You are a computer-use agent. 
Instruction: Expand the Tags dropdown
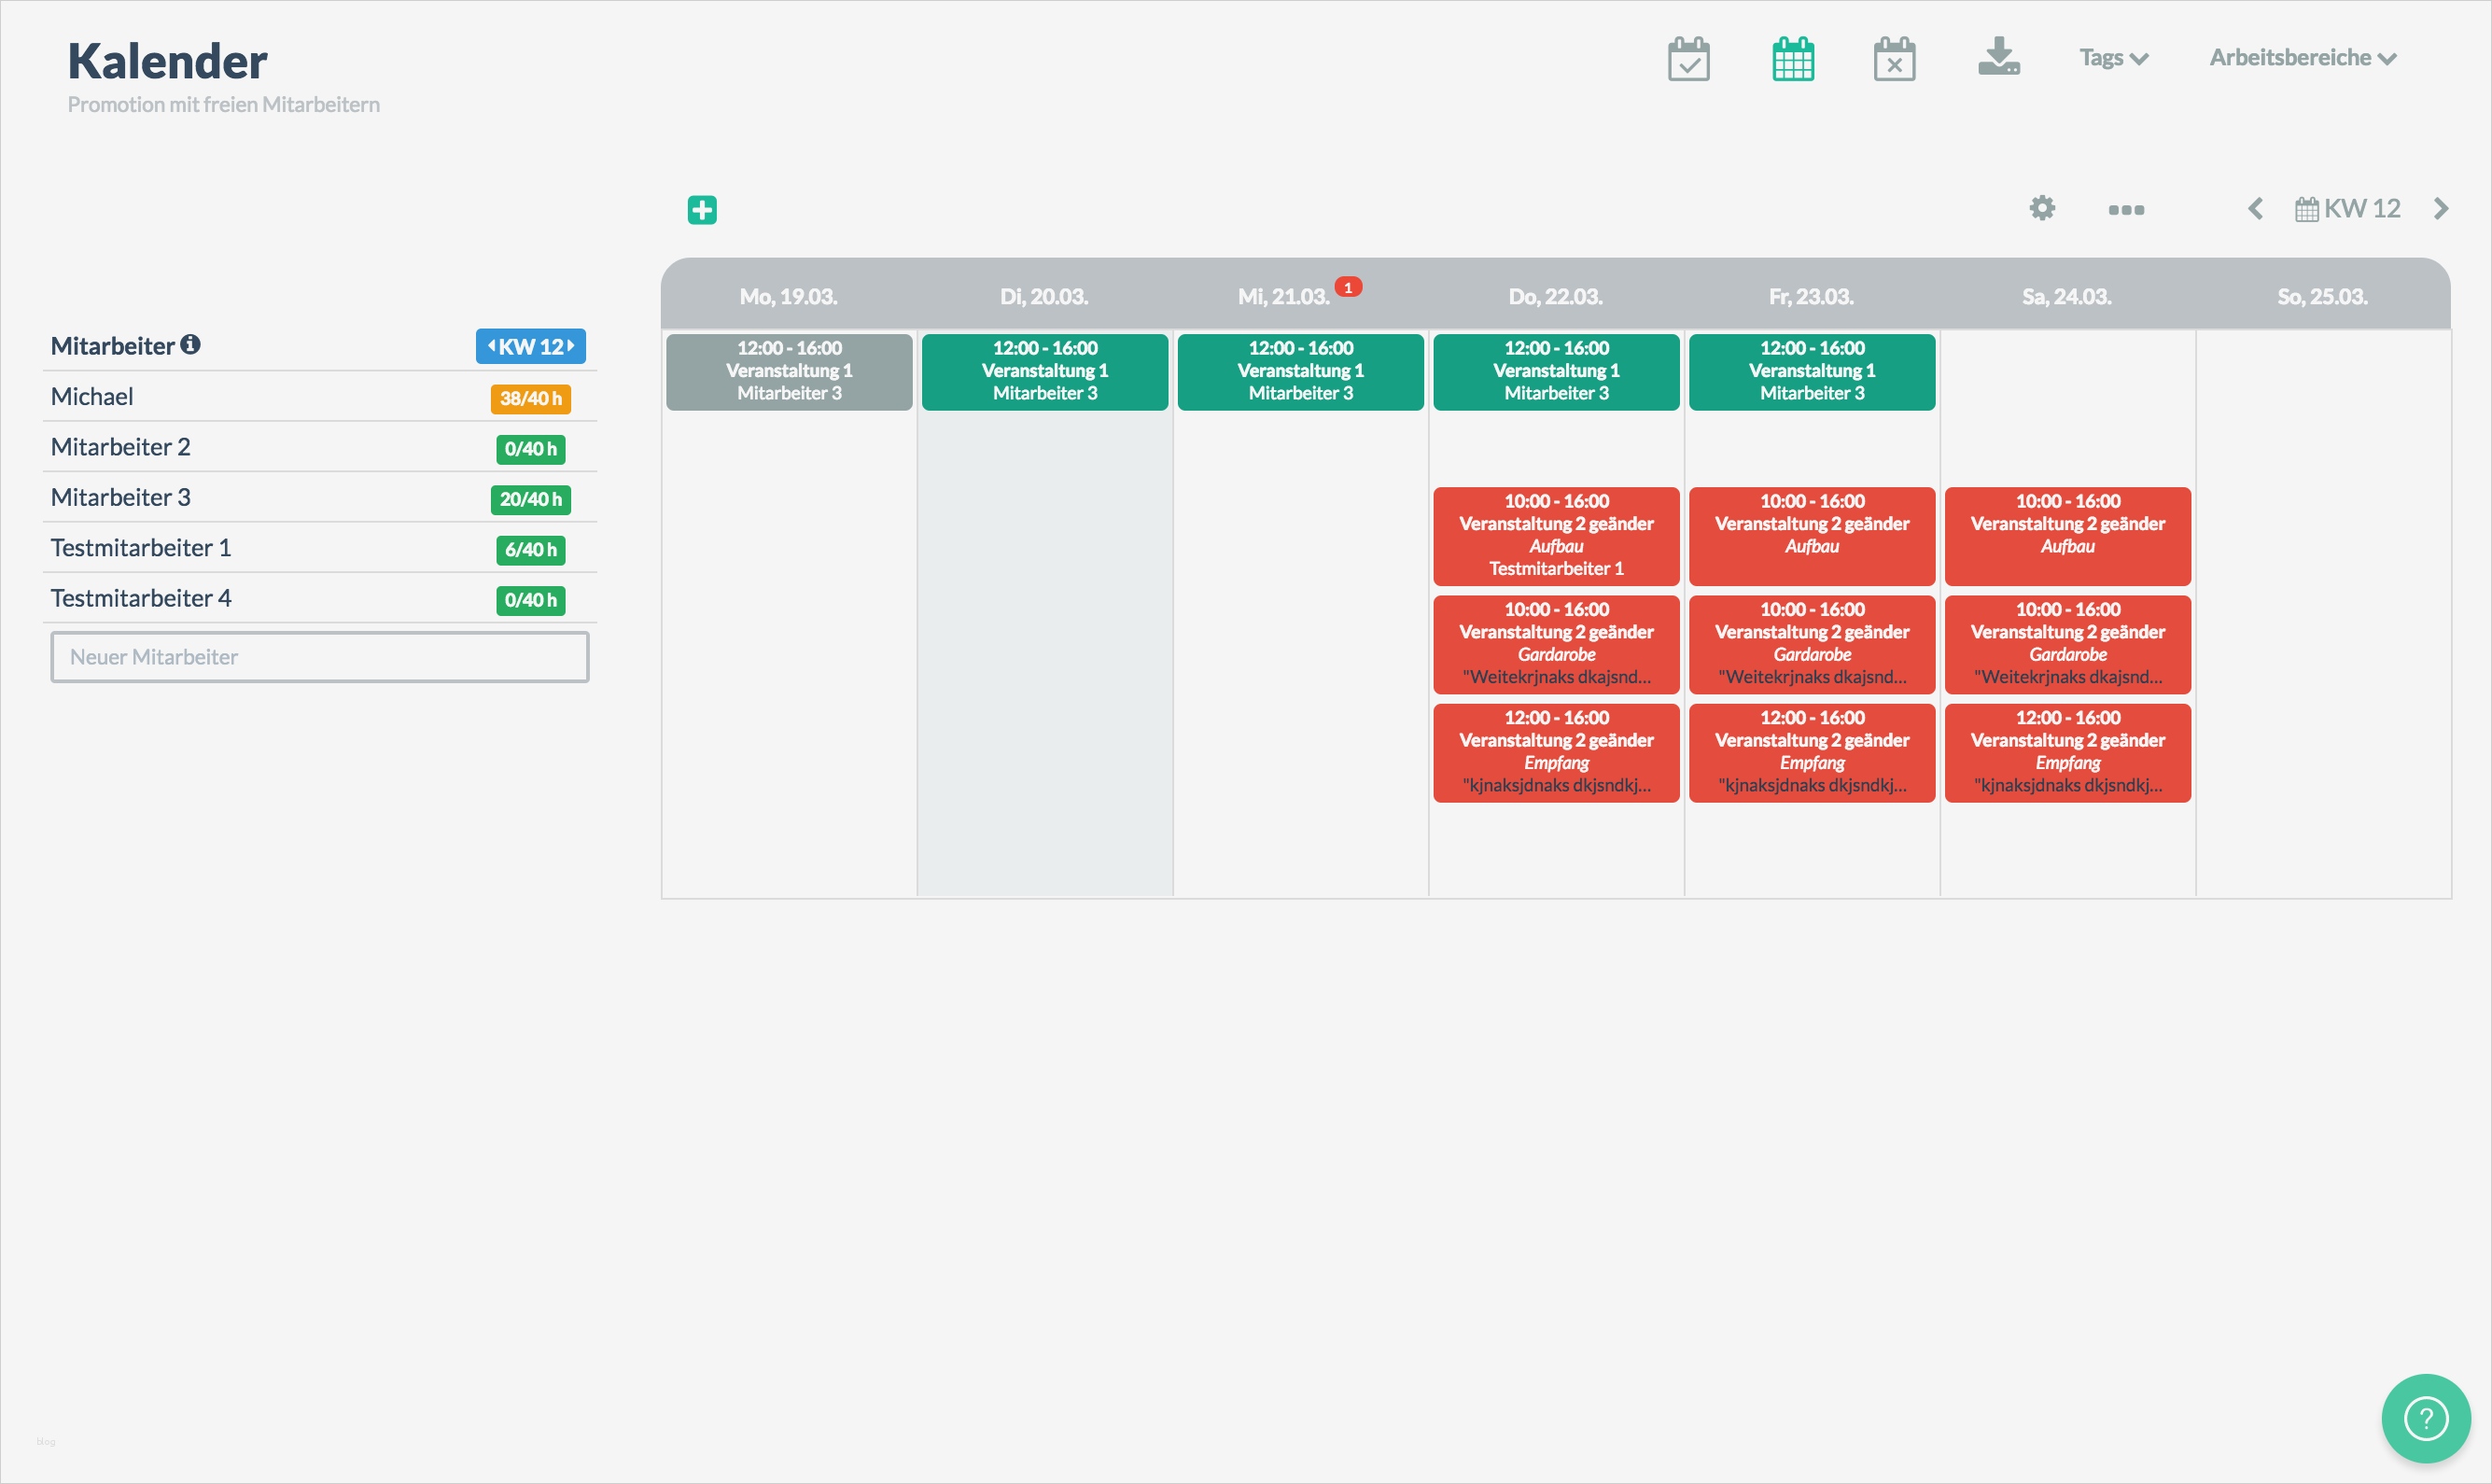2113,58
